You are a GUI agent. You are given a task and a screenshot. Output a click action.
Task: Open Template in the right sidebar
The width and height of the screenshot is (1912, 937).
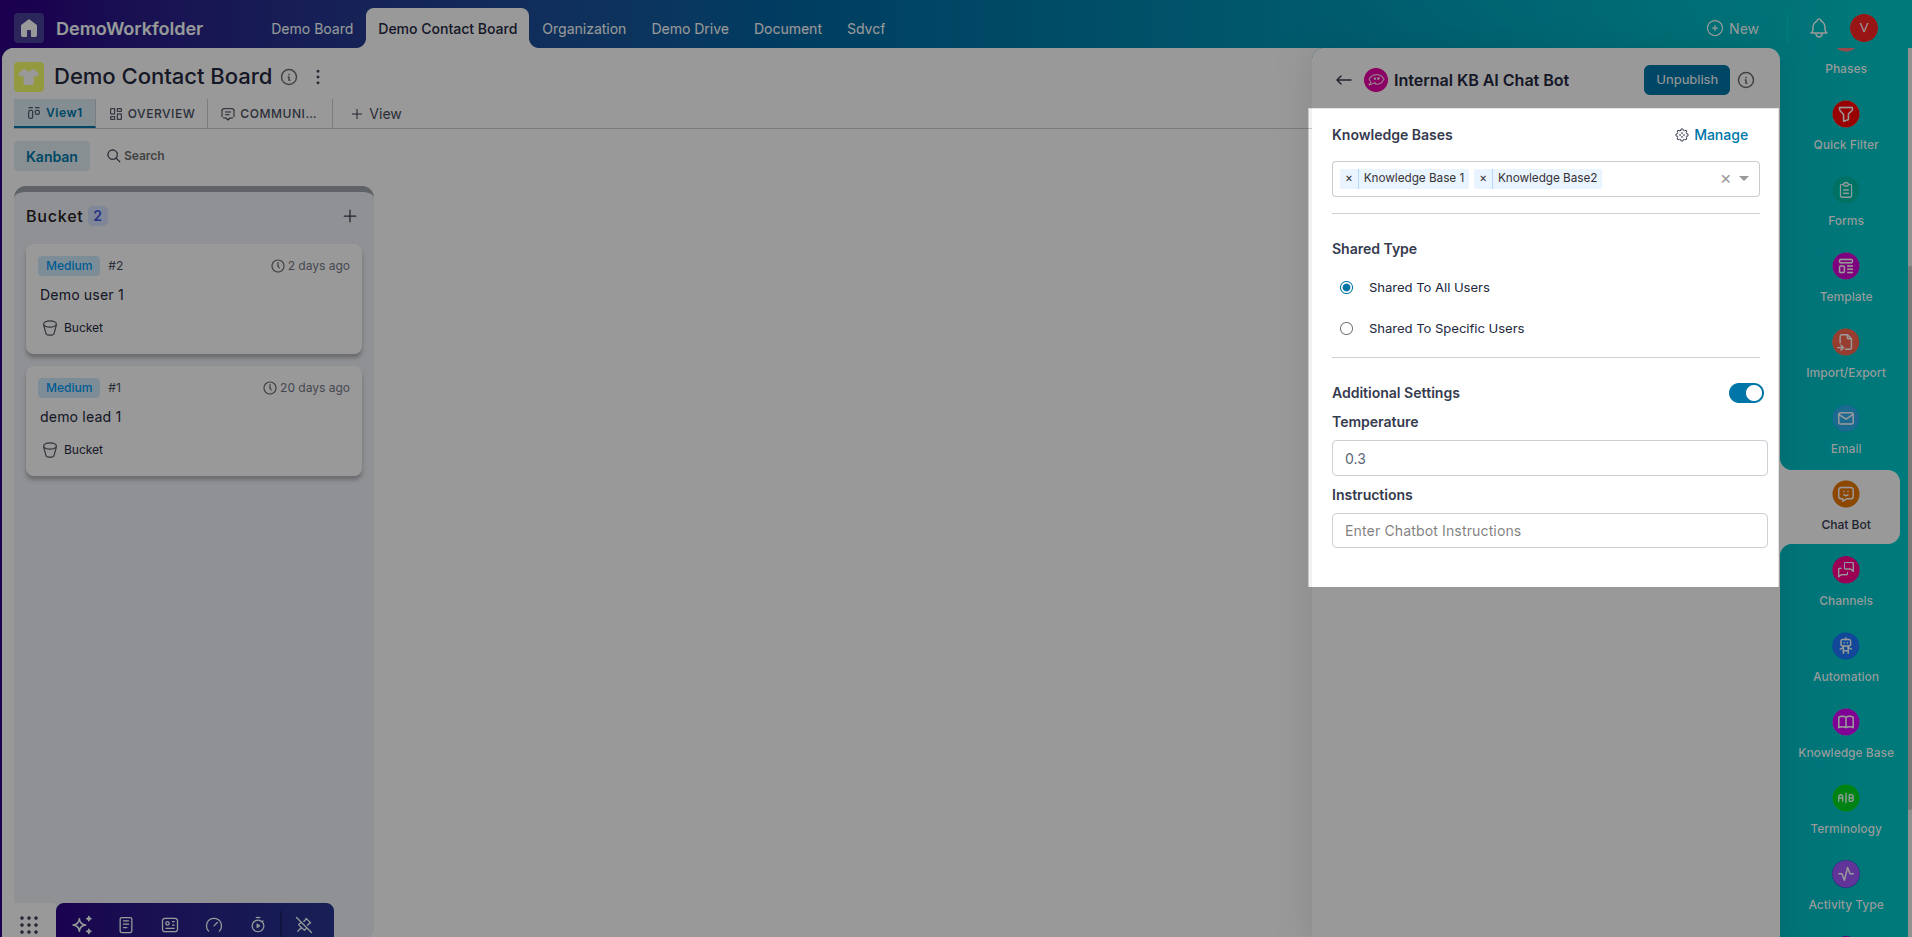click(1846, 277)
